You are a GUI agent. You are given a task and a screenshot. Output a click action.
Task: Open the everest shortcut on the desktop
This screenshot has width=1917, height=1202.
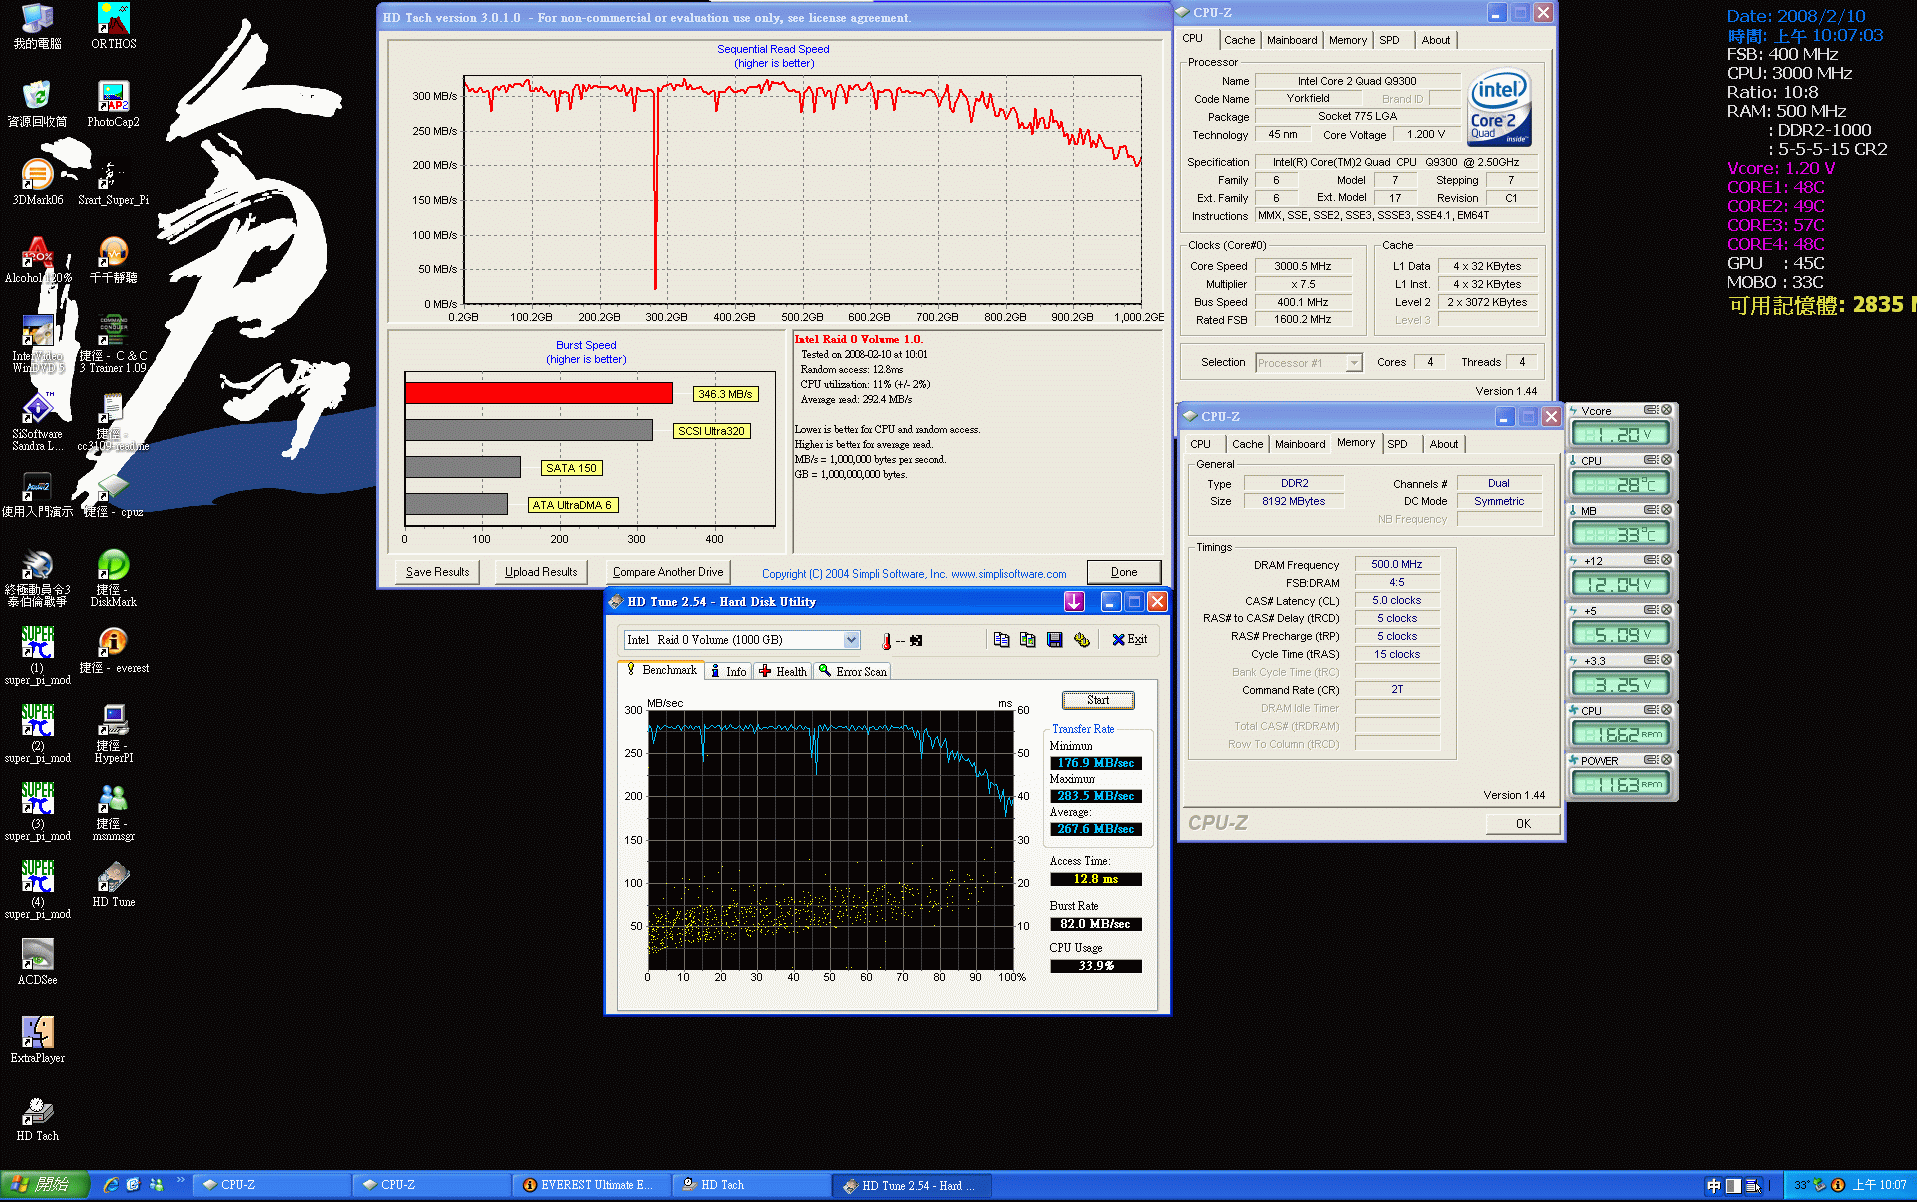coord(113,651)
